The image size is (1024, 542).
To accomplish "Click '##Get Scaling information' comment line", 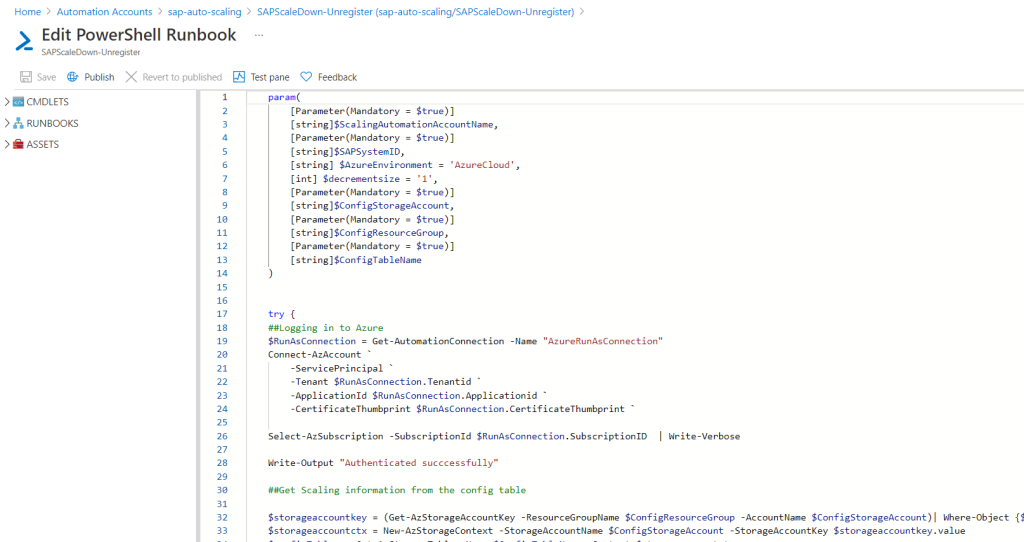I will tap(396, 490).
